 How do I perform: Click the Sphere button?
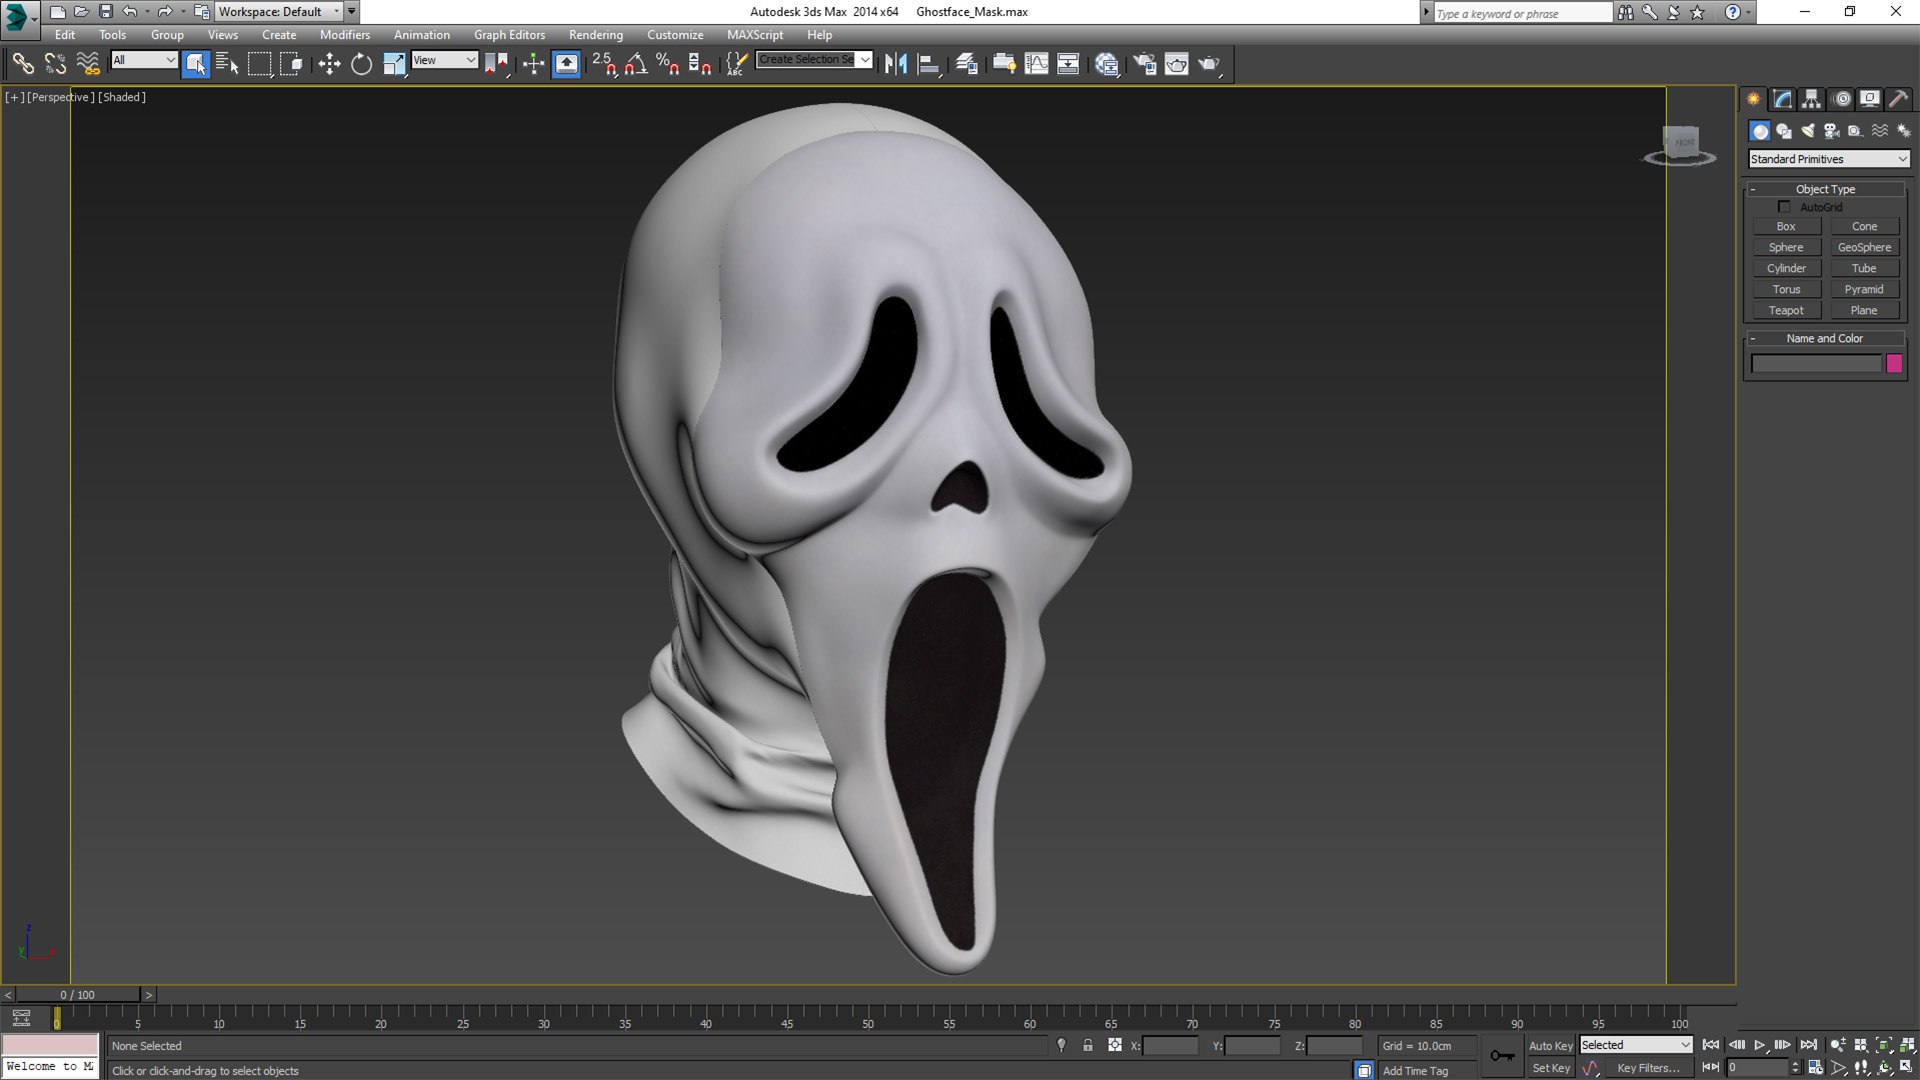click(1786, 247)
